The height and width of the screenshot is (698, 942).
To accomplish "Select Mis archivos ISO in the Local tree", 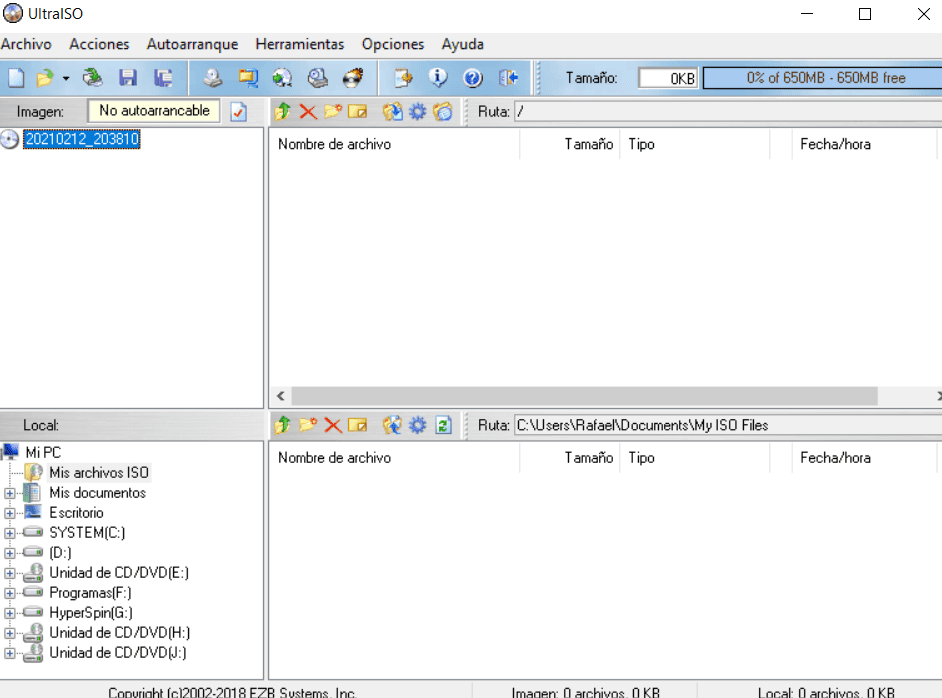I will tap(99, 473).
